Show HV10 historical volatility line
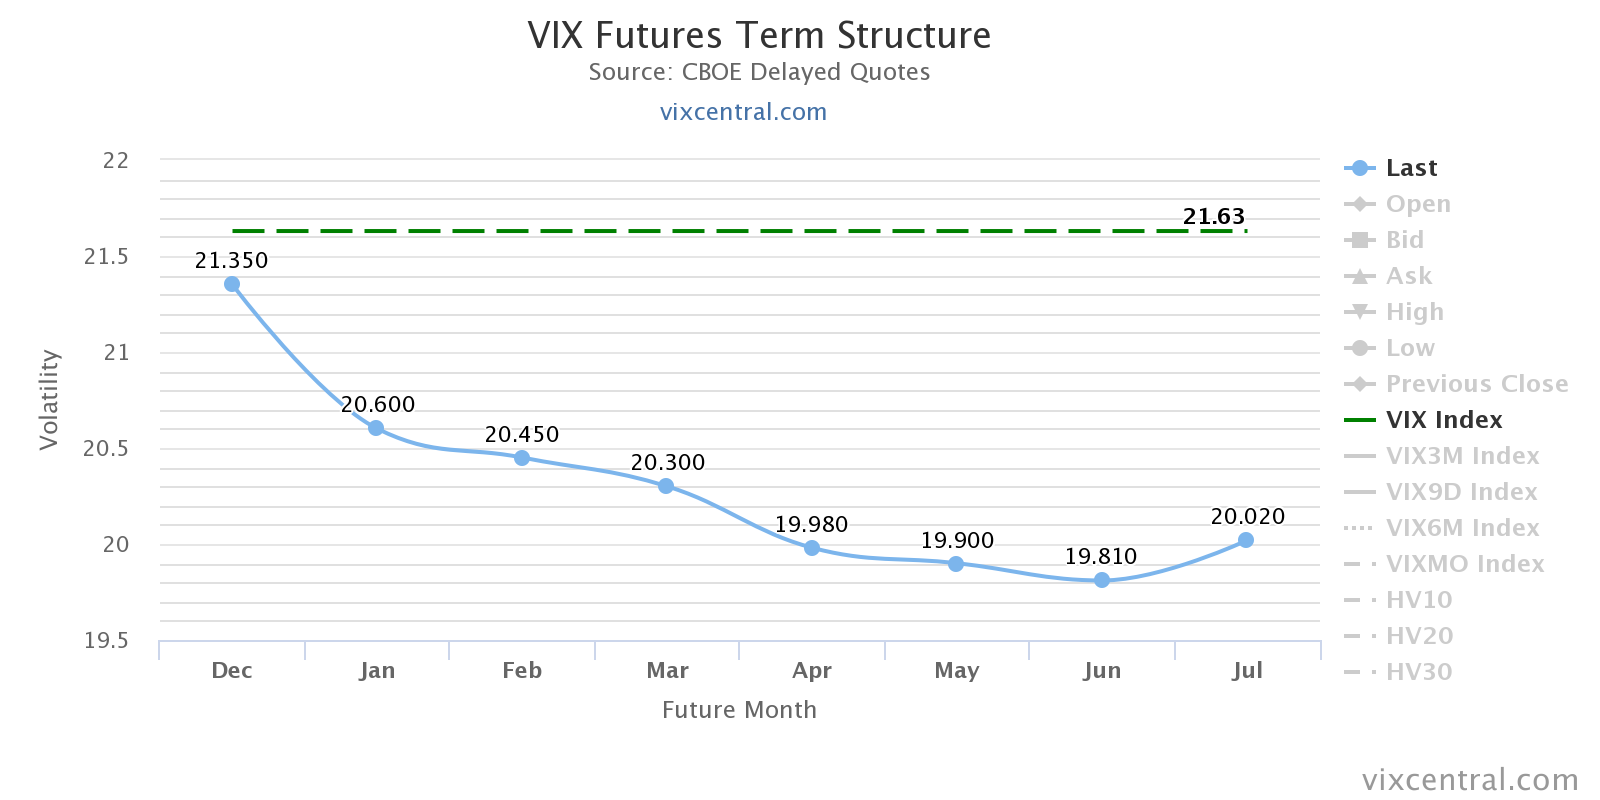Screen dimensions: 1600x800 pyautogui.click(x=1418, y=600)
